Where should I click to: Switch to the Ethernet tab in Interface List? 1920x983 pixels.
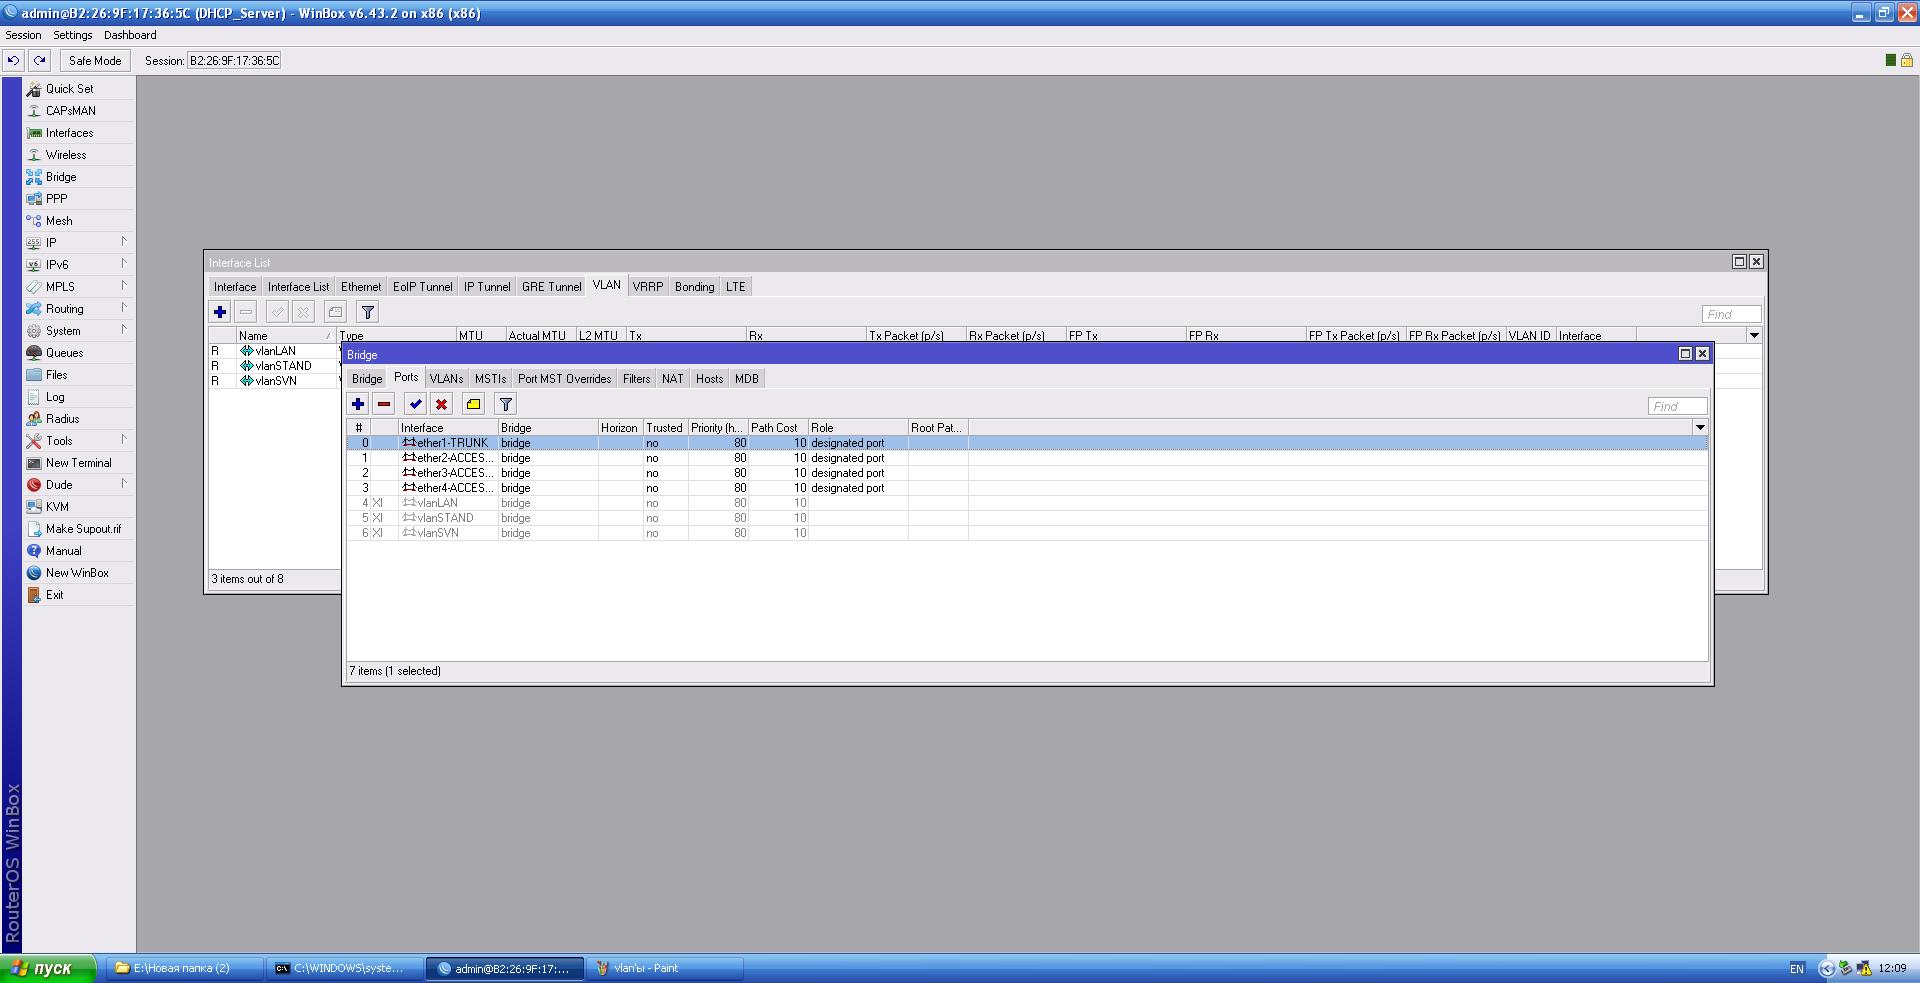[361, 287]
